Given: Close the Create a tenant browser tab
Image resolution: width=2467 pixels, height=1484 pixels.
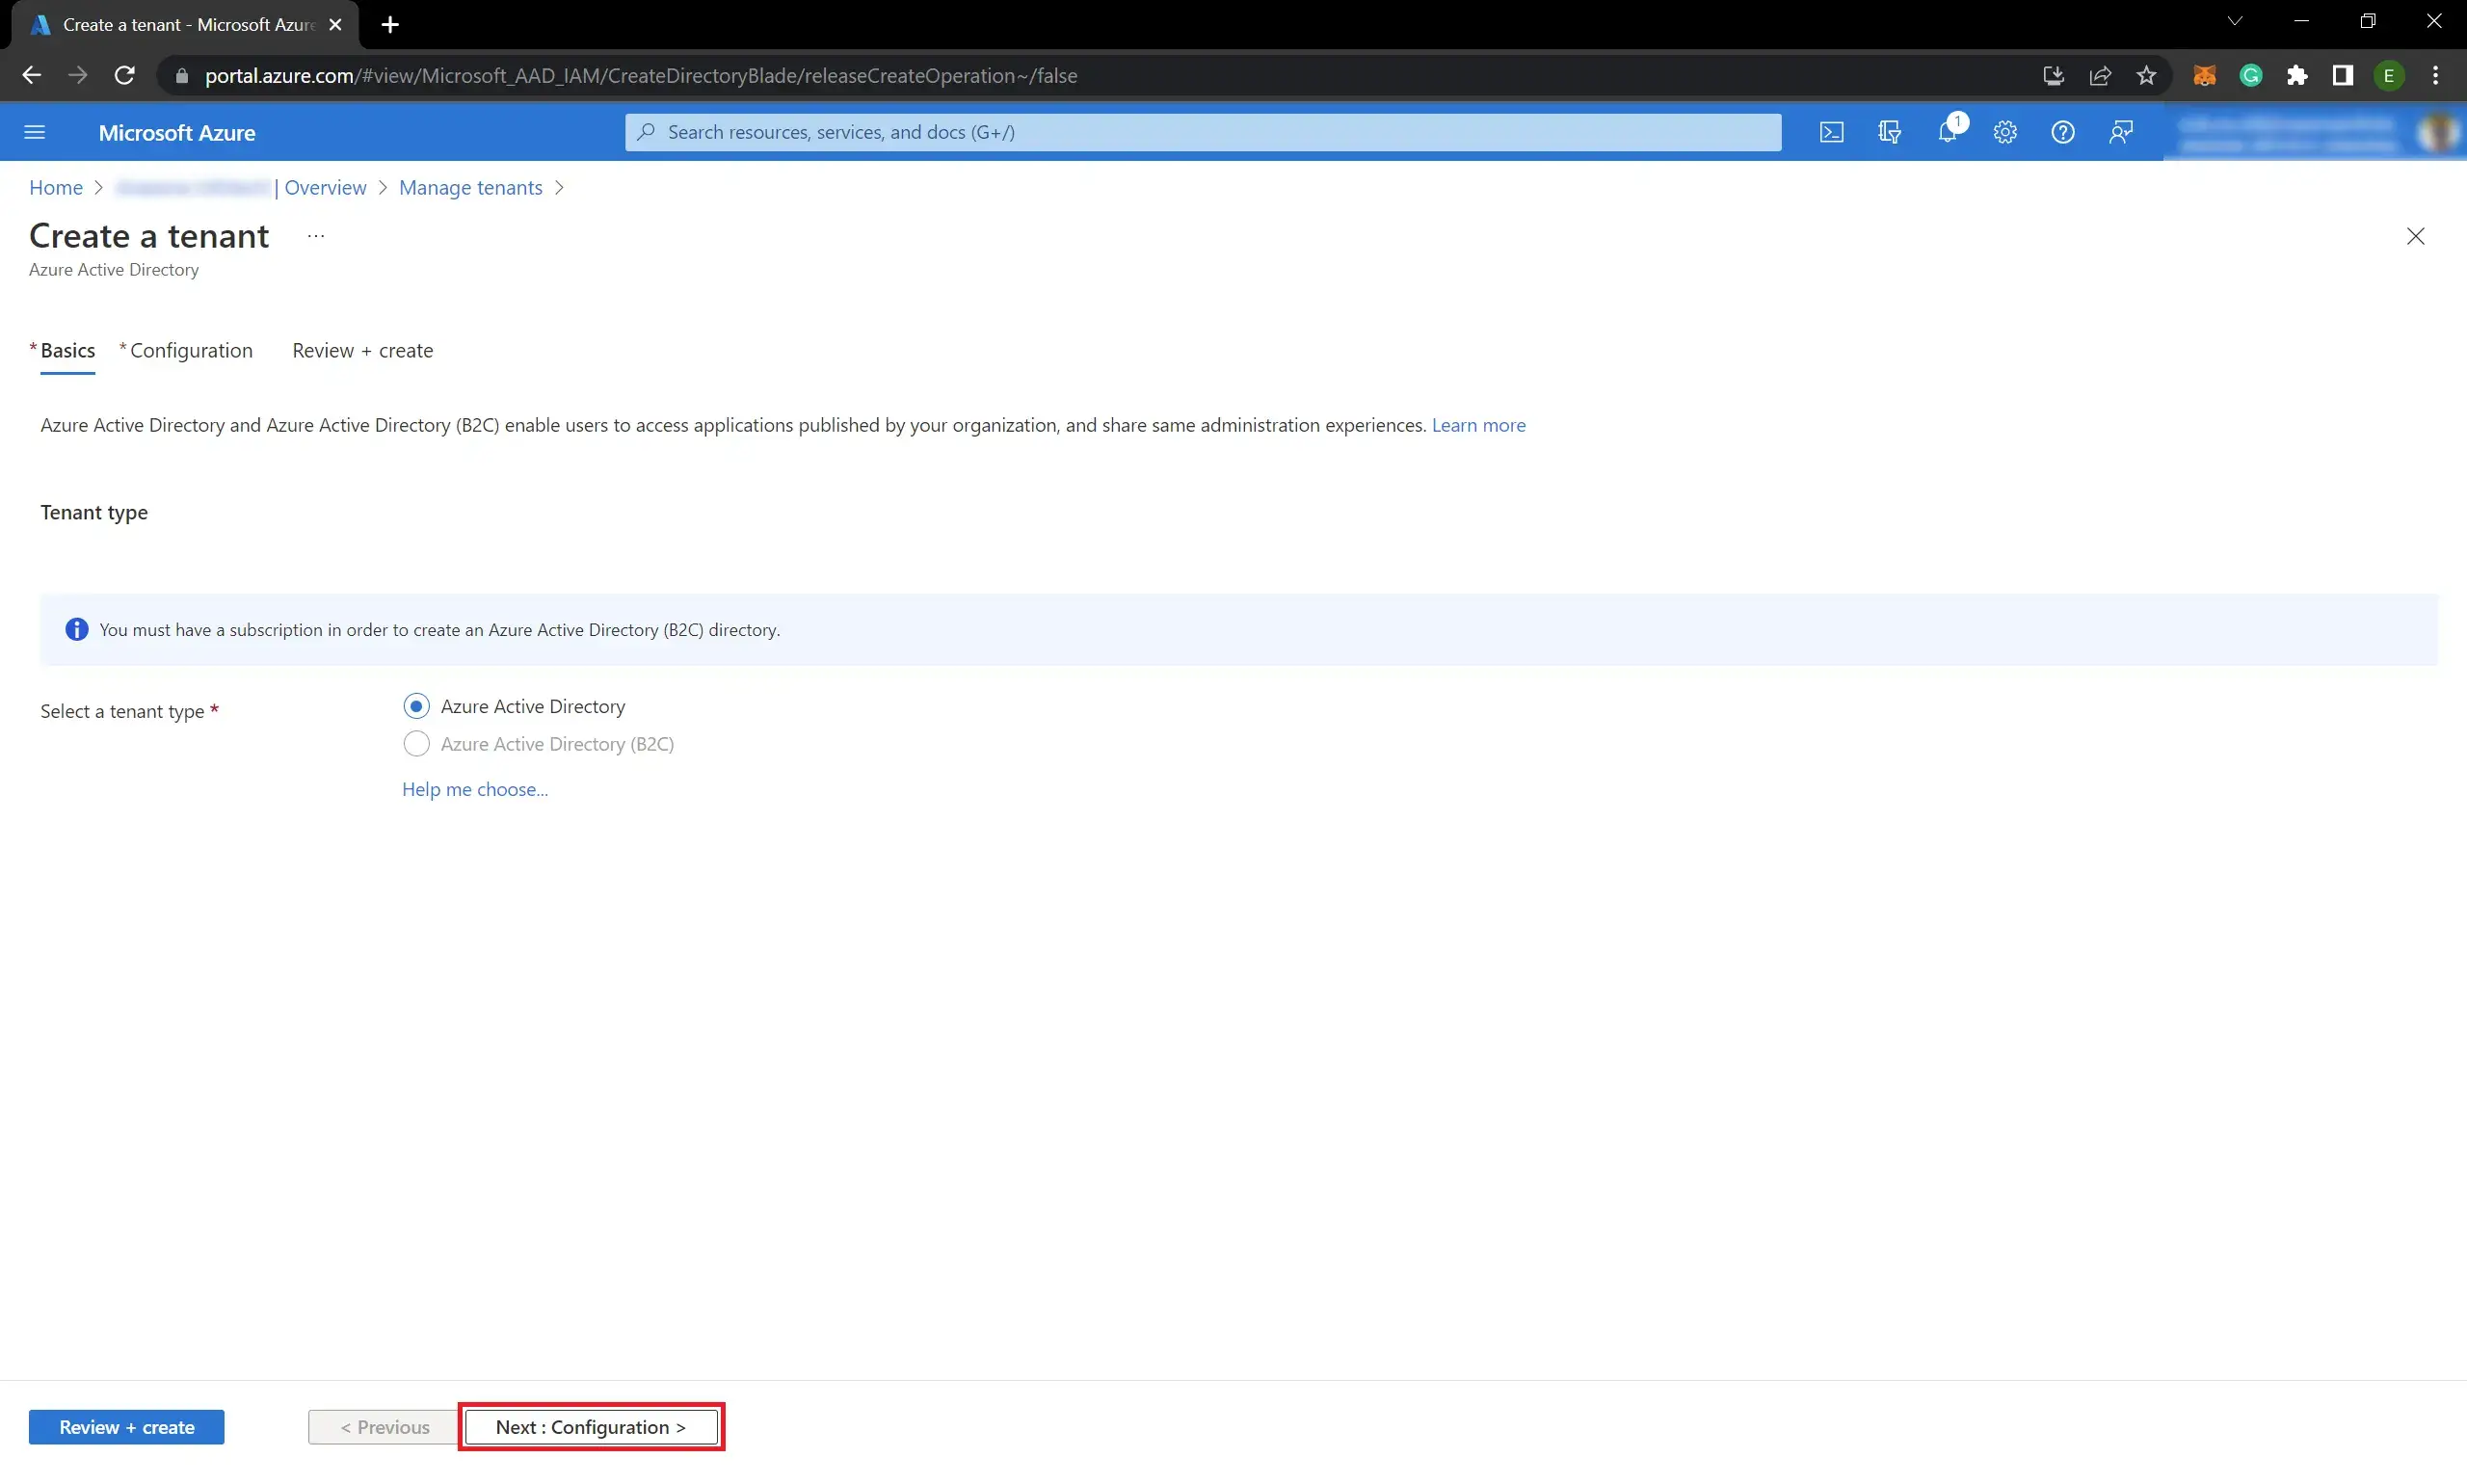Looking at the screenshot, I should pyautogui.click(x=335, y=25).
